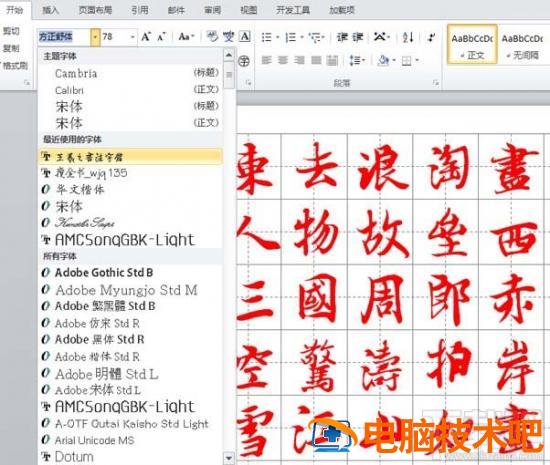550x465 pixels.
Task: Click the Align Right icon
Action: click(299, 61)
